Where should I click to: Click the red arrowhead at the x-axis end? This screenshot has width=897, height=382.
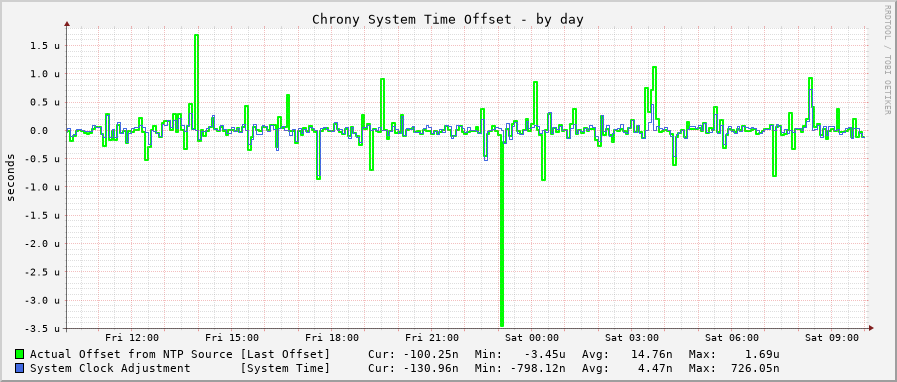pos(871,328)
